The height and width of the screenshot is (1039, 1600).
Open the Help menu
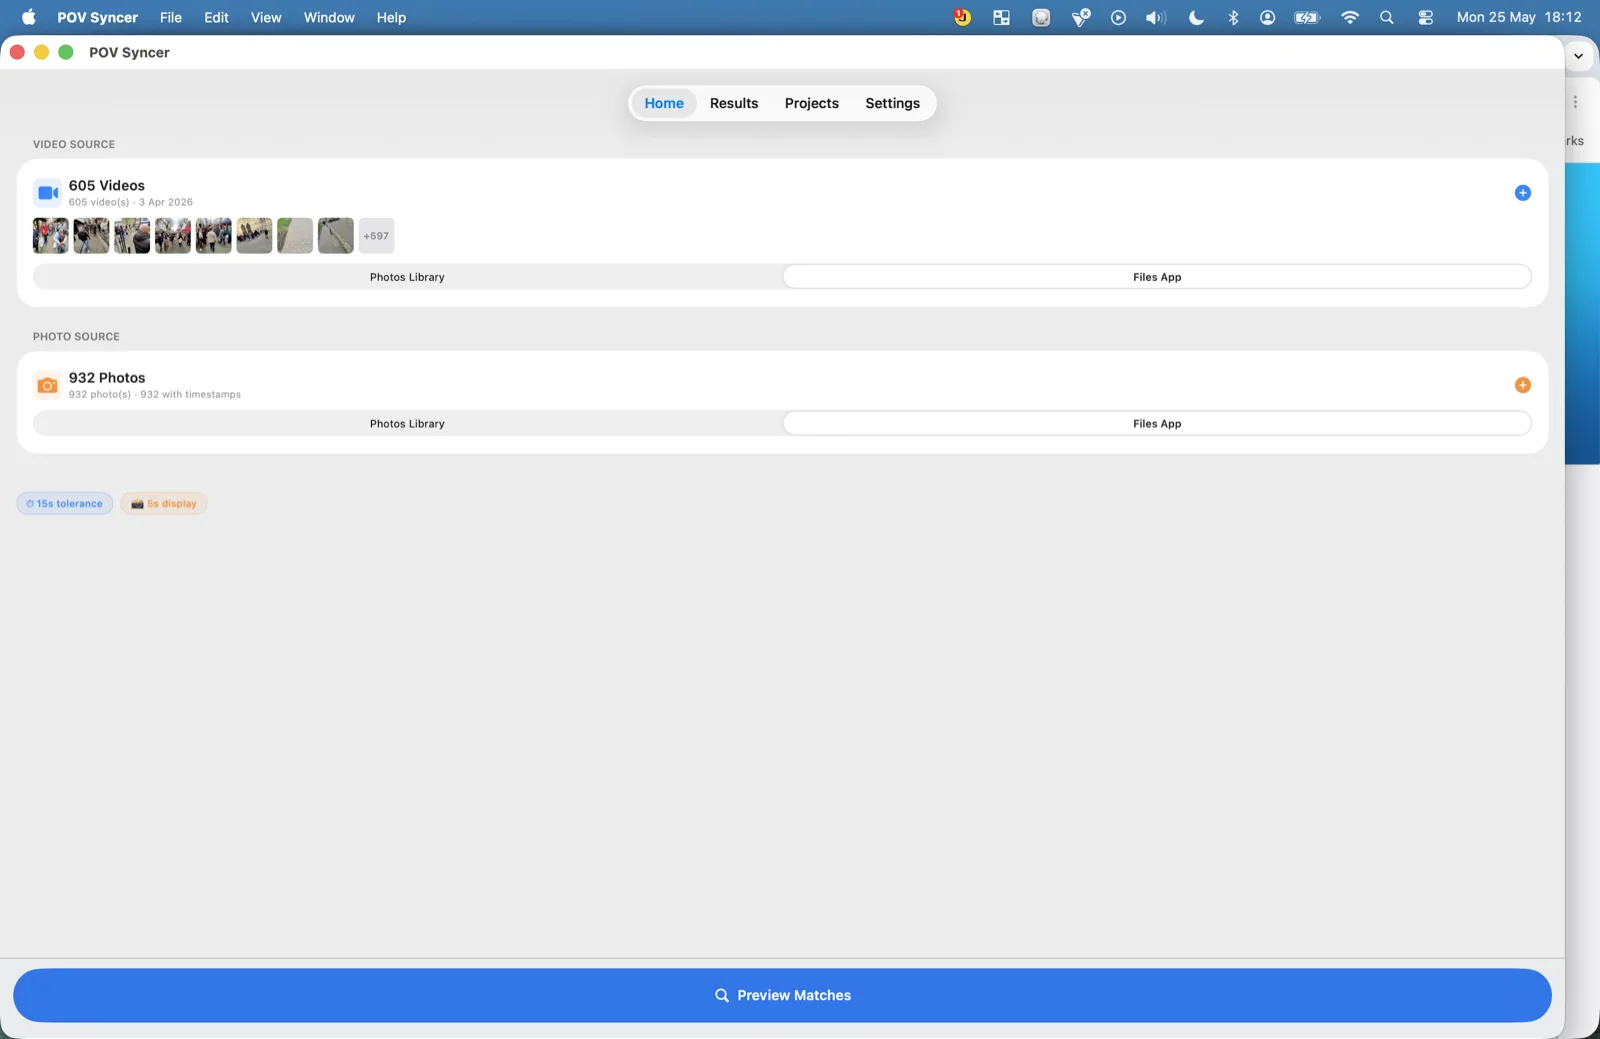(391, 17)
